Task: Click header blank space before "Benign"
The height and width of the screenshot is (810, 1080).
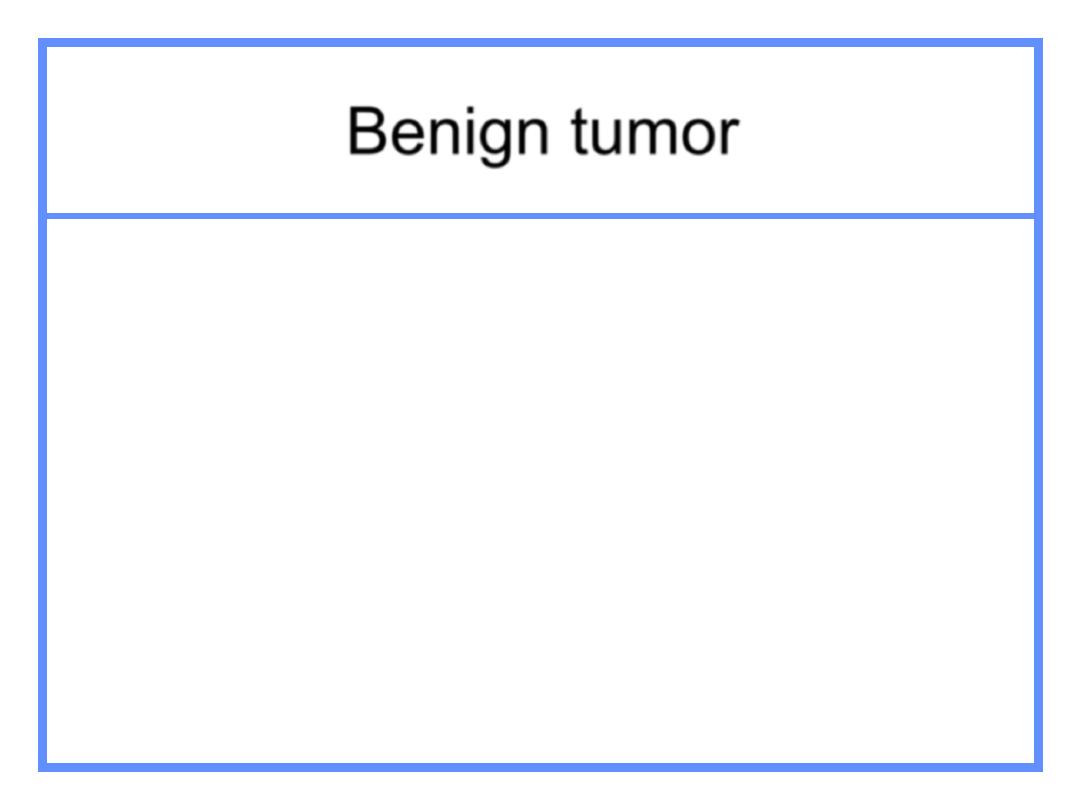Action: tap(197, 130)
